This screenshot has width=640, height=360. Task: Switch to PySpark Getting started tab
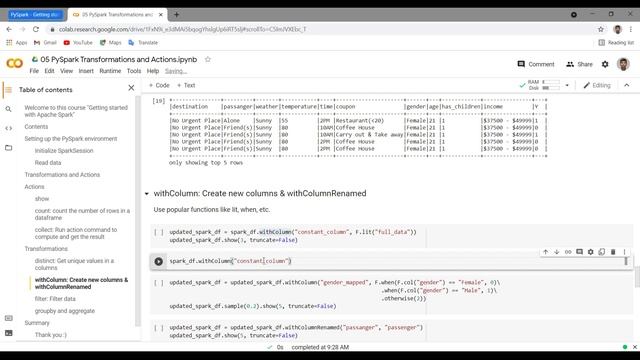(x=36, y=15)
